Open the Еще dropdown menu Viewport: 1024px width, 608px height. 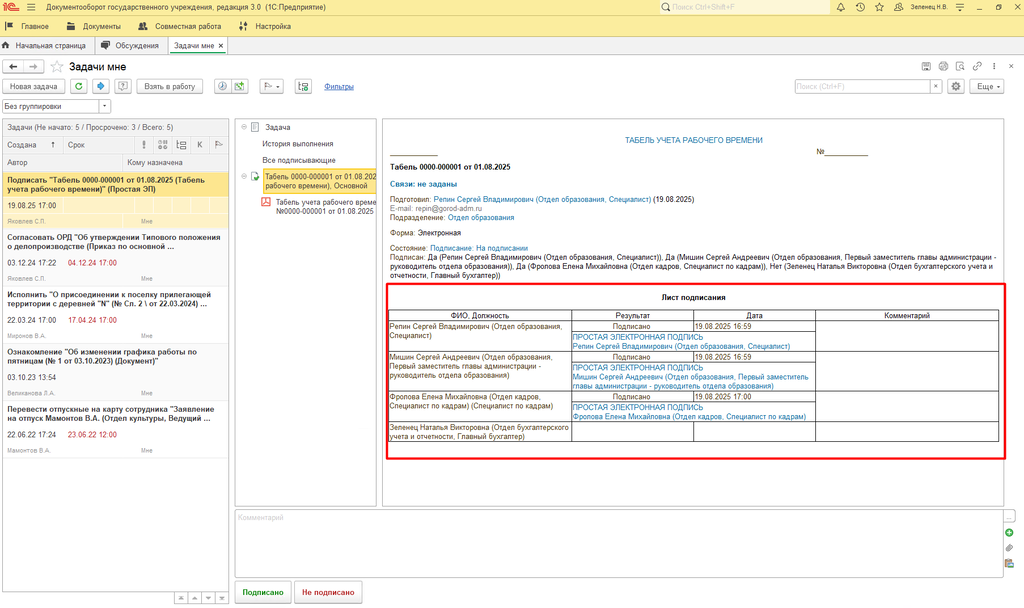tap(985, 87)
